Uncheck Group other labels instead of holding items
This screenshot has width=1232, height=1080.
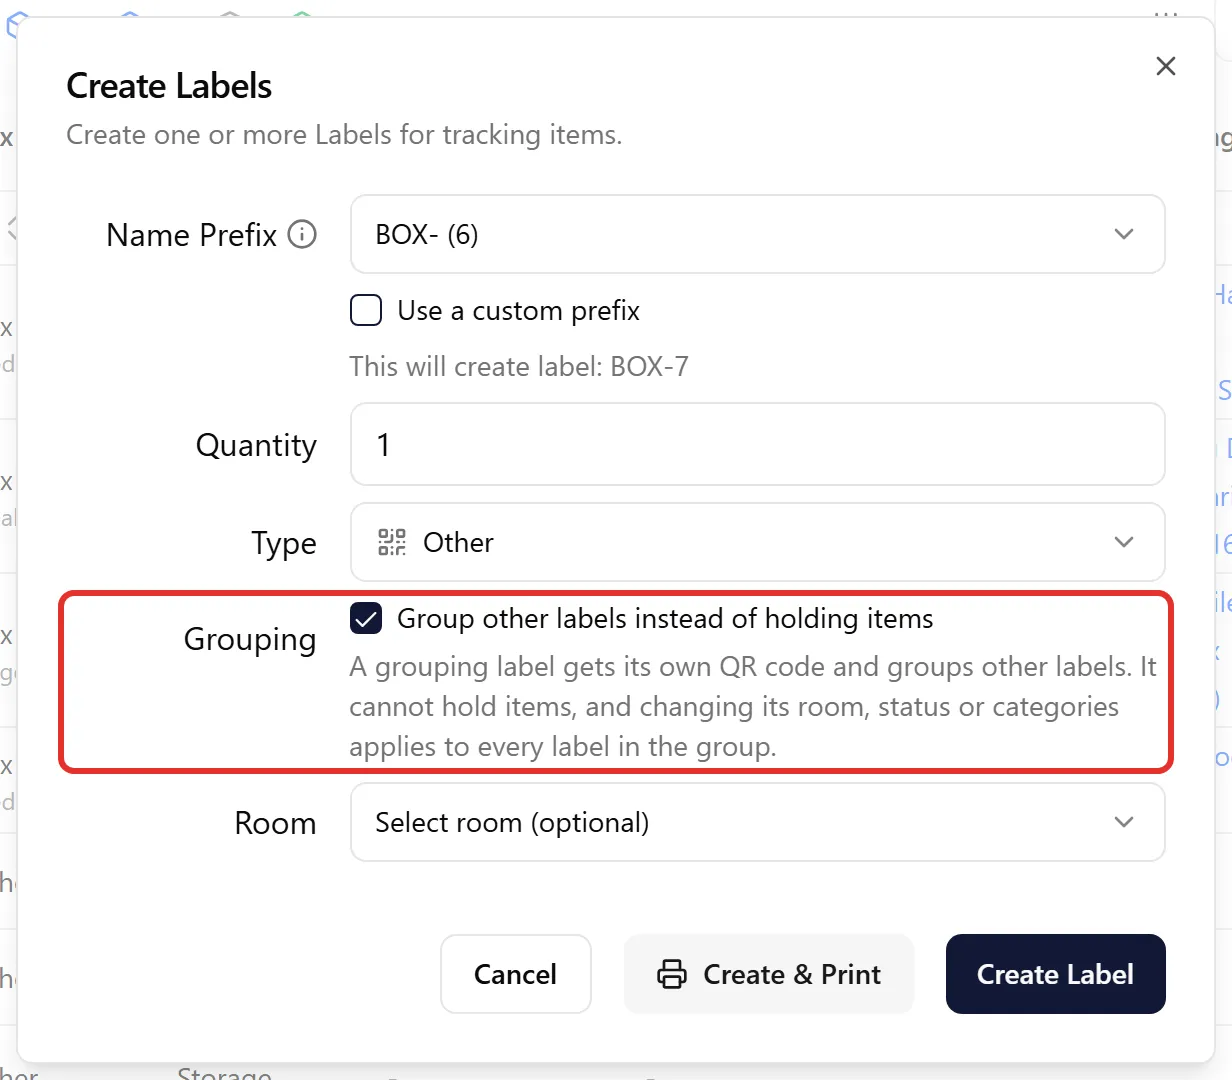click(x=366, y=618)
